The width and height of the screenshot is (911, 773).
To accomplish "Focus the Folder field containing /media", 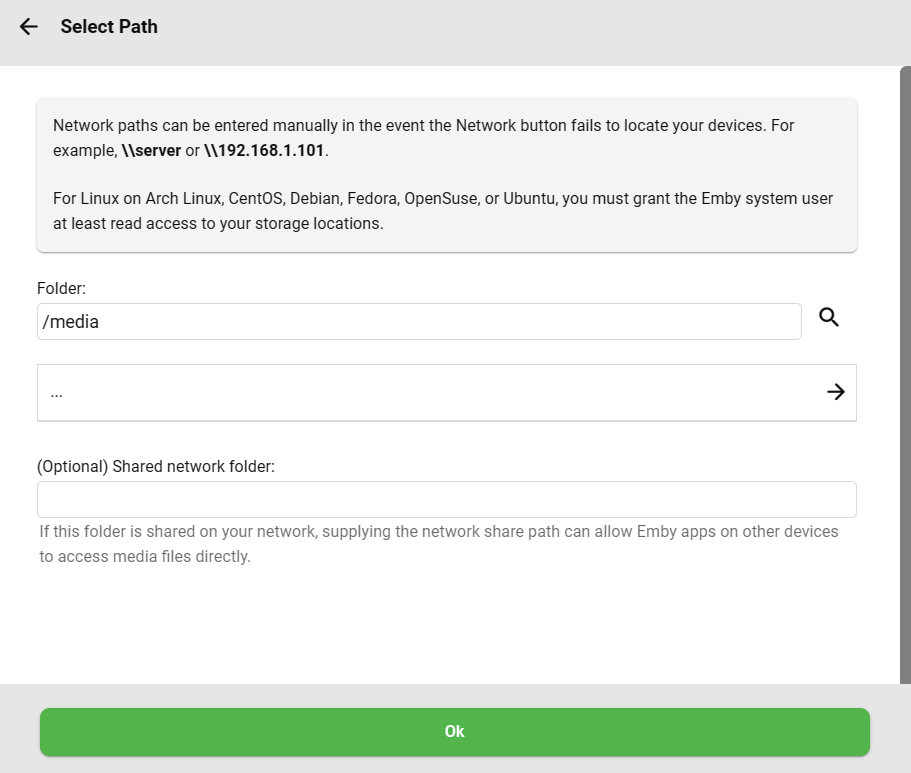I will tap(419, 322).
